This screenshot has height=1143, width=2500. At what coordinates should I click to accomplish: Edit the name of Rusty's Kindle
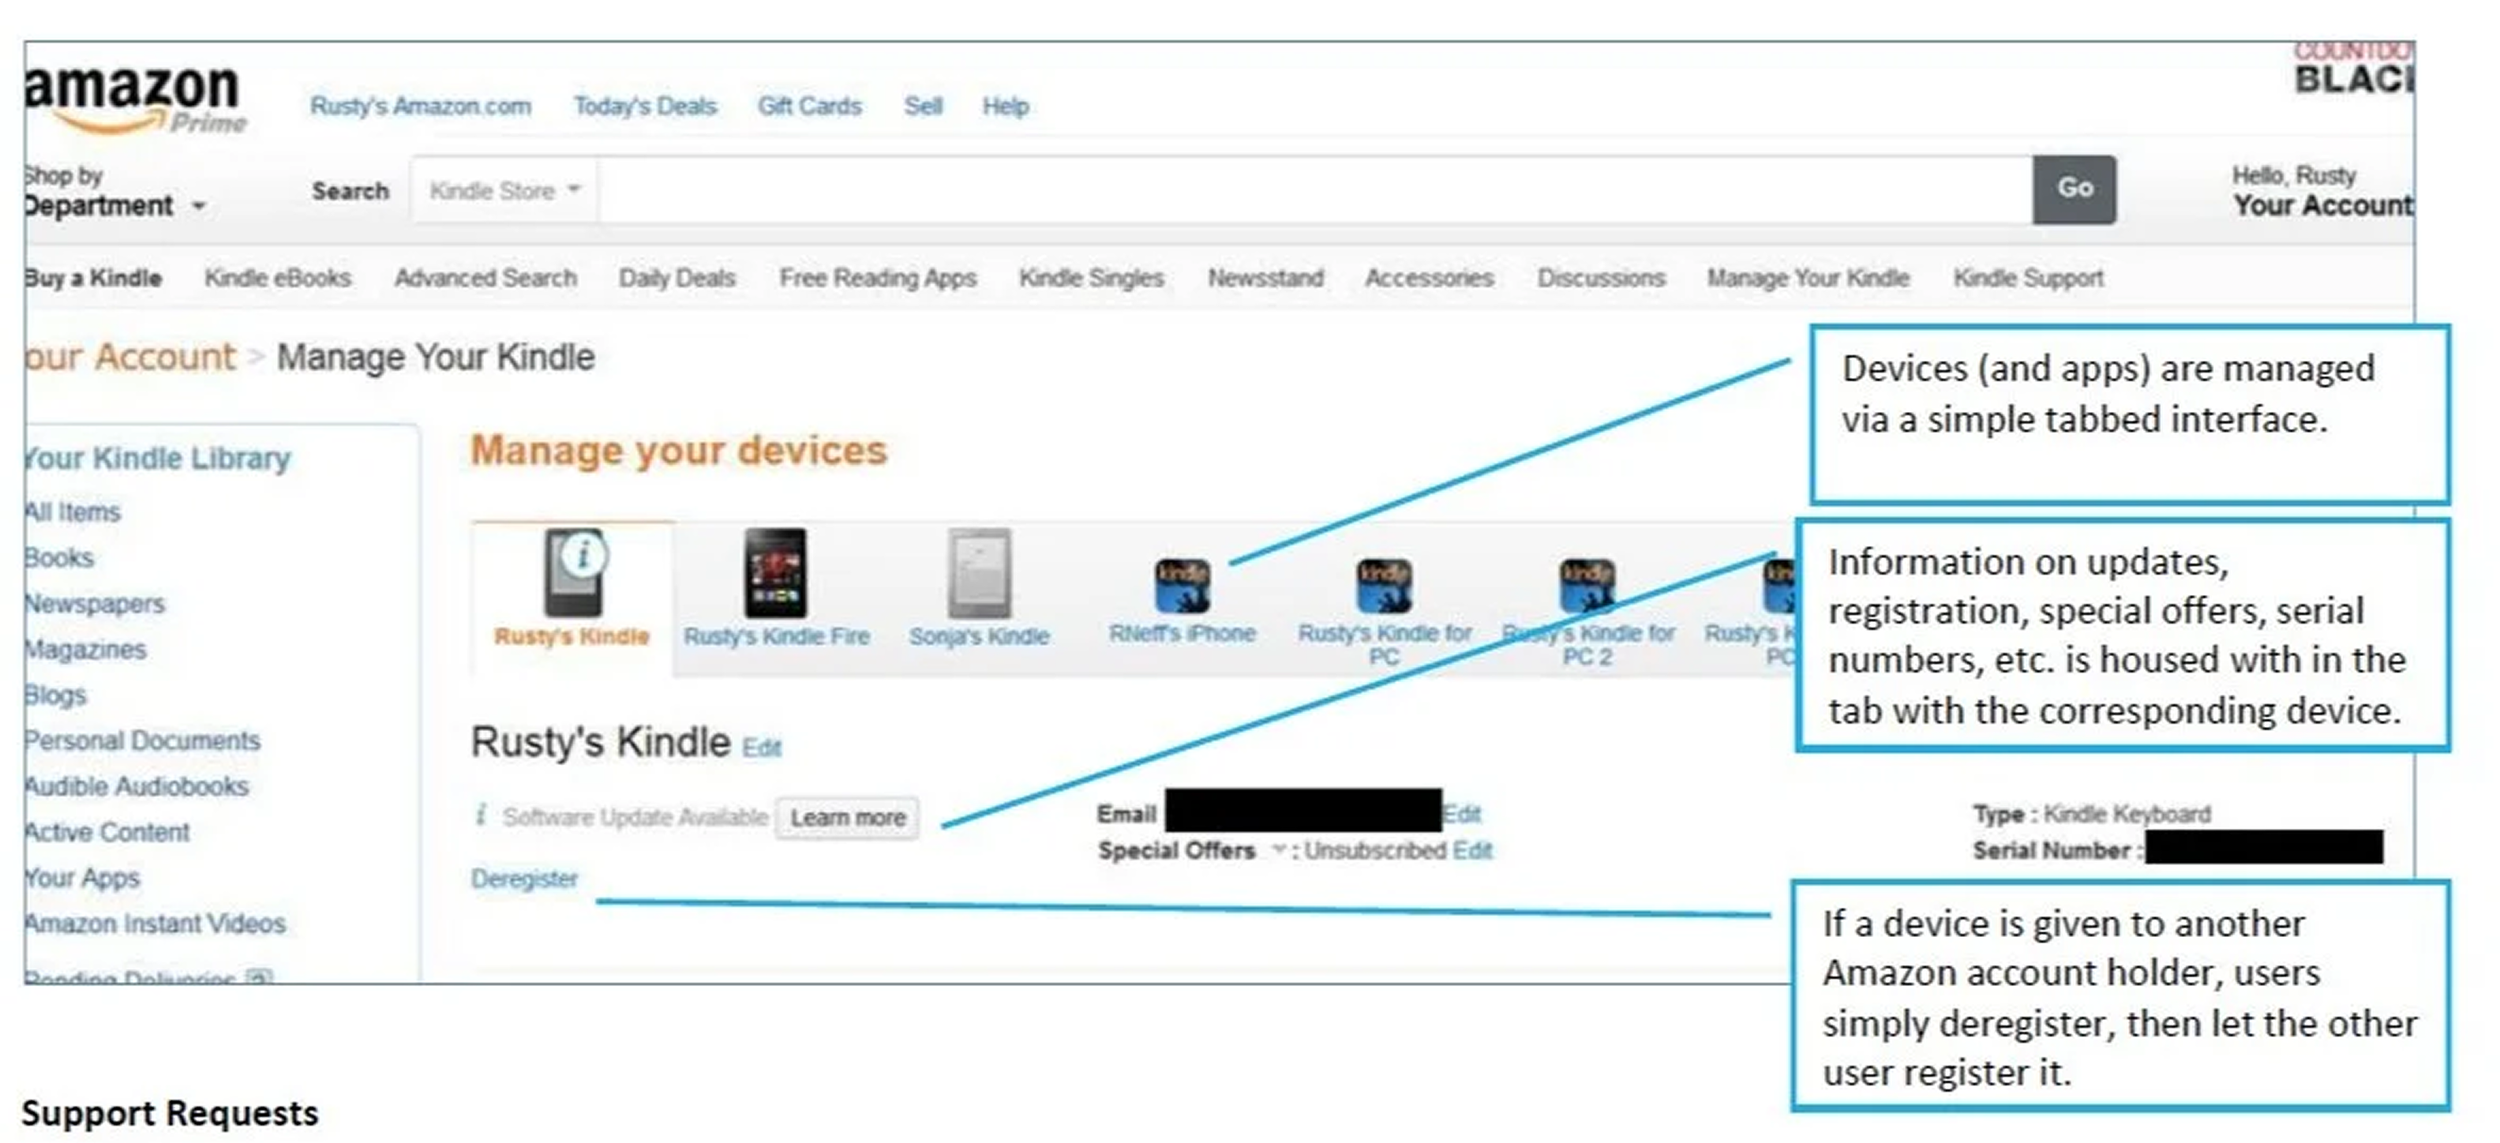762,747
